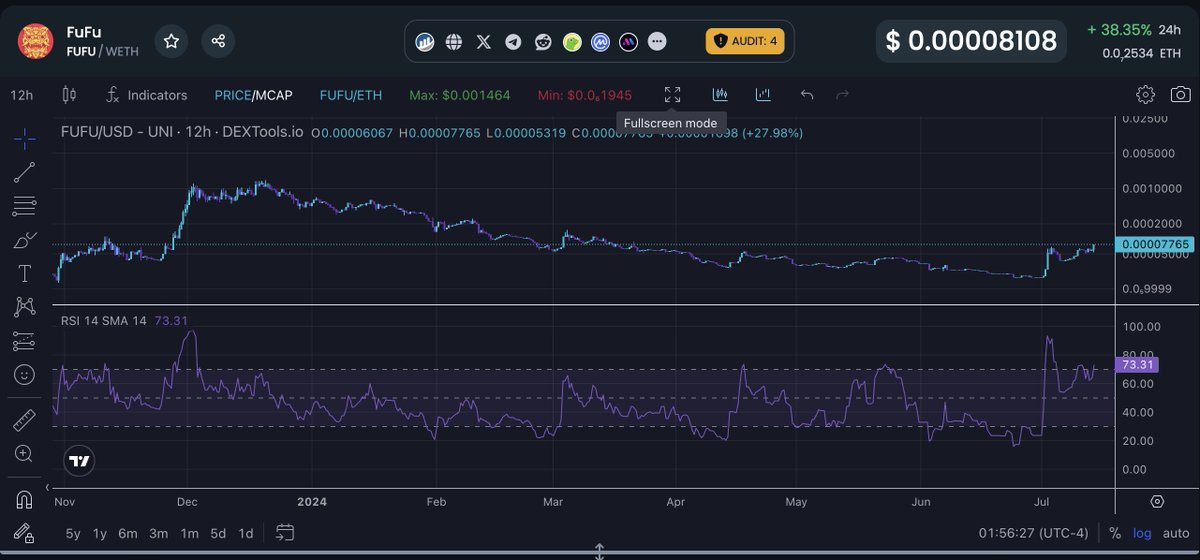Image resolution: width=1200 pixels, height=560 pixels.
Task: Set the date range to 3m
Action: [158, 533]
